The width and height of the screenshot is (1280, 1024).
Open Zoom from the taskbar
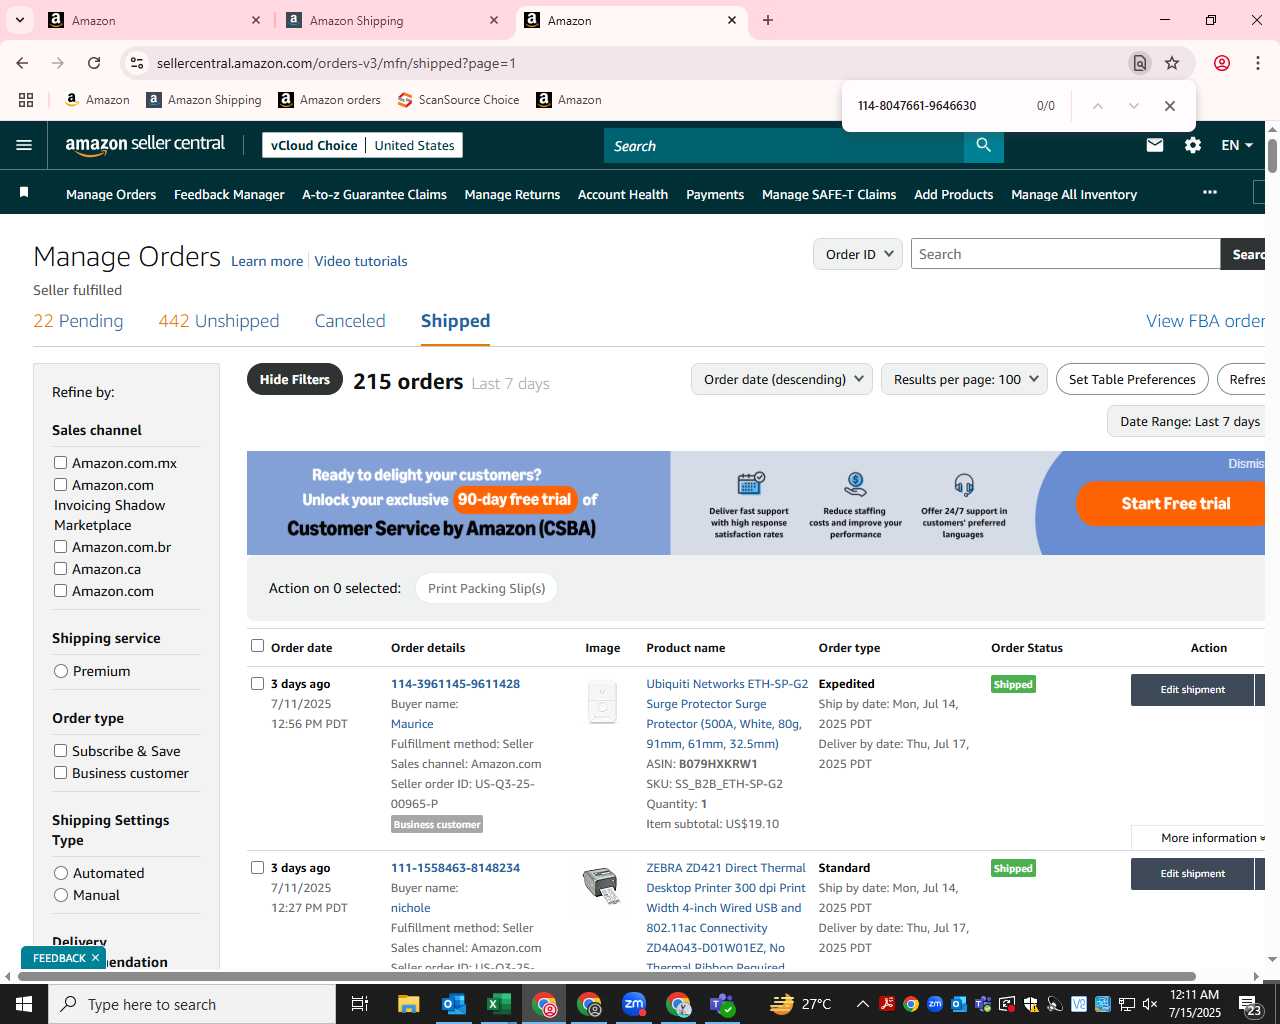(x=634, y=1004)
